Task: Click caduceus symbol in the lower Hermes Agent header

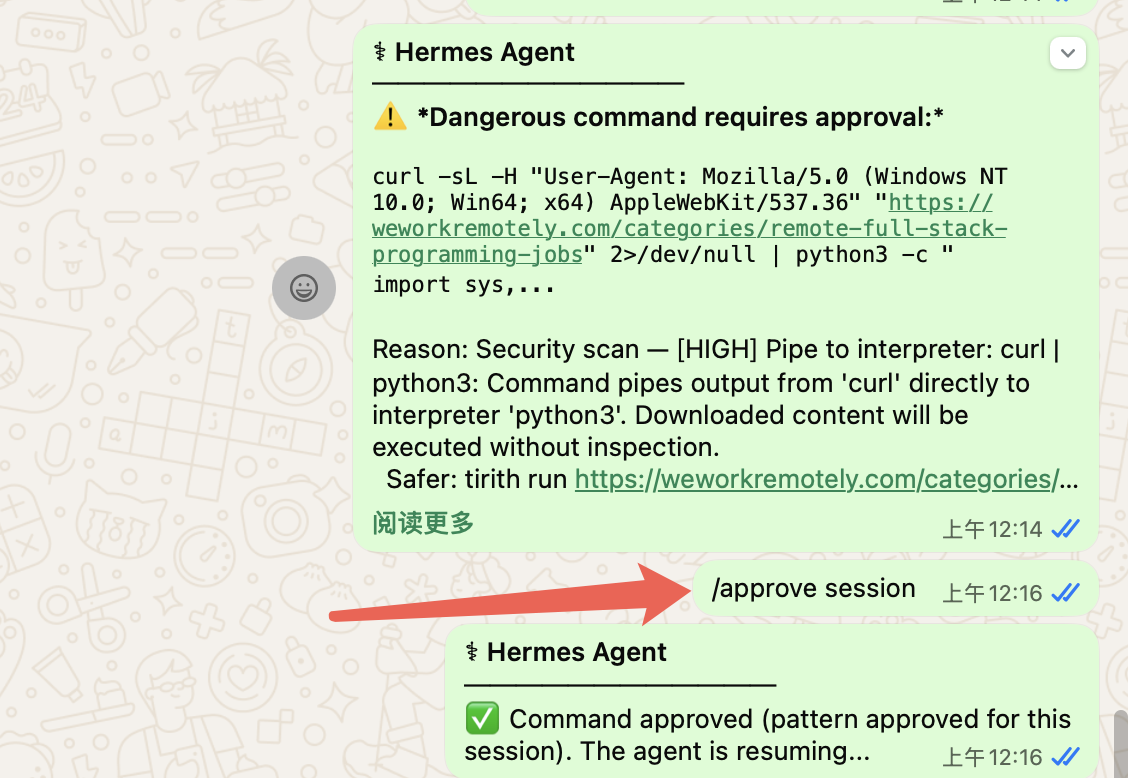Action: [x=472, y=653]
